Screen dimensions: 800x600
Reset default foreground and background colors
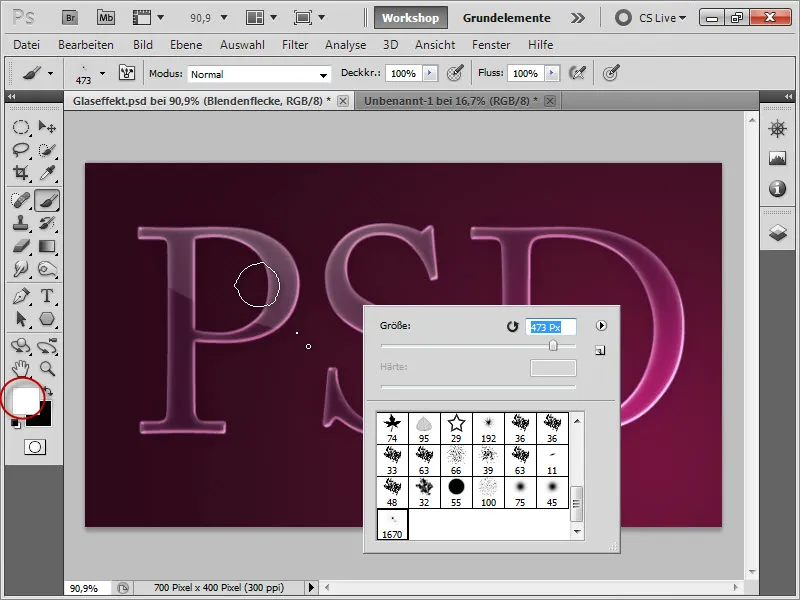pyautogui.click(x=16, y=423)
